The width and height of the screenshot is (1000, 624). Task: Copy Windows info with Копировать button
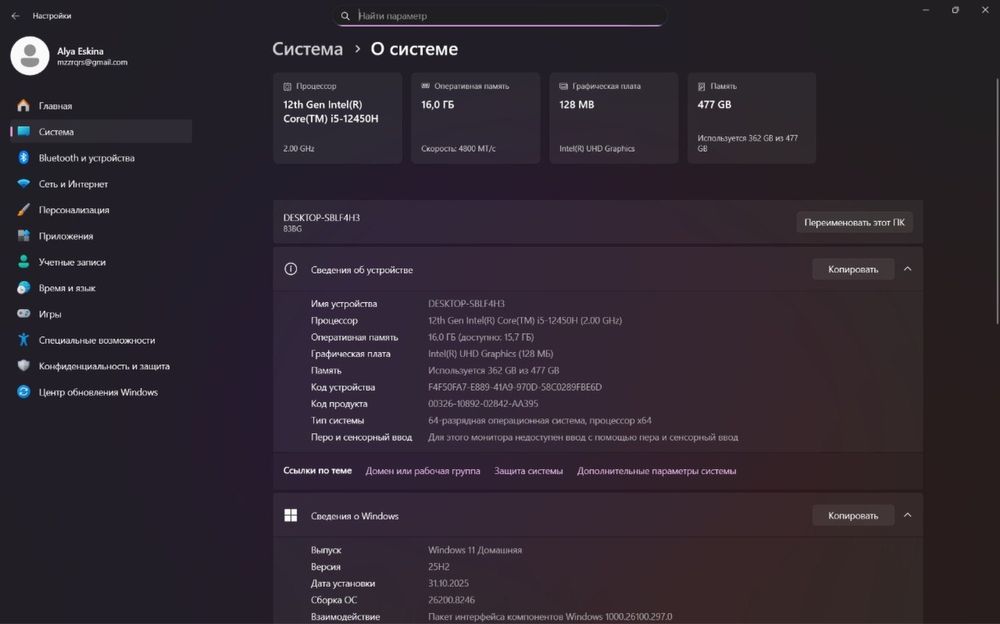pyautogui.click(x=853, y=516)
